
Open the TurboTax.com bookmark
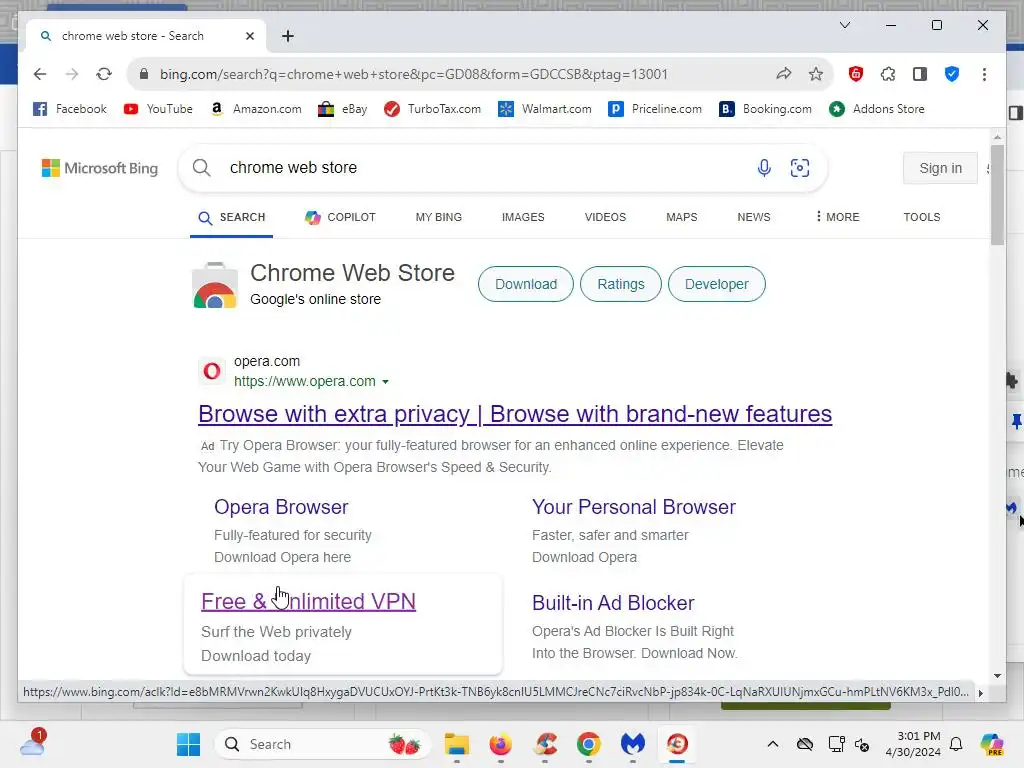[x=433, y=109]
